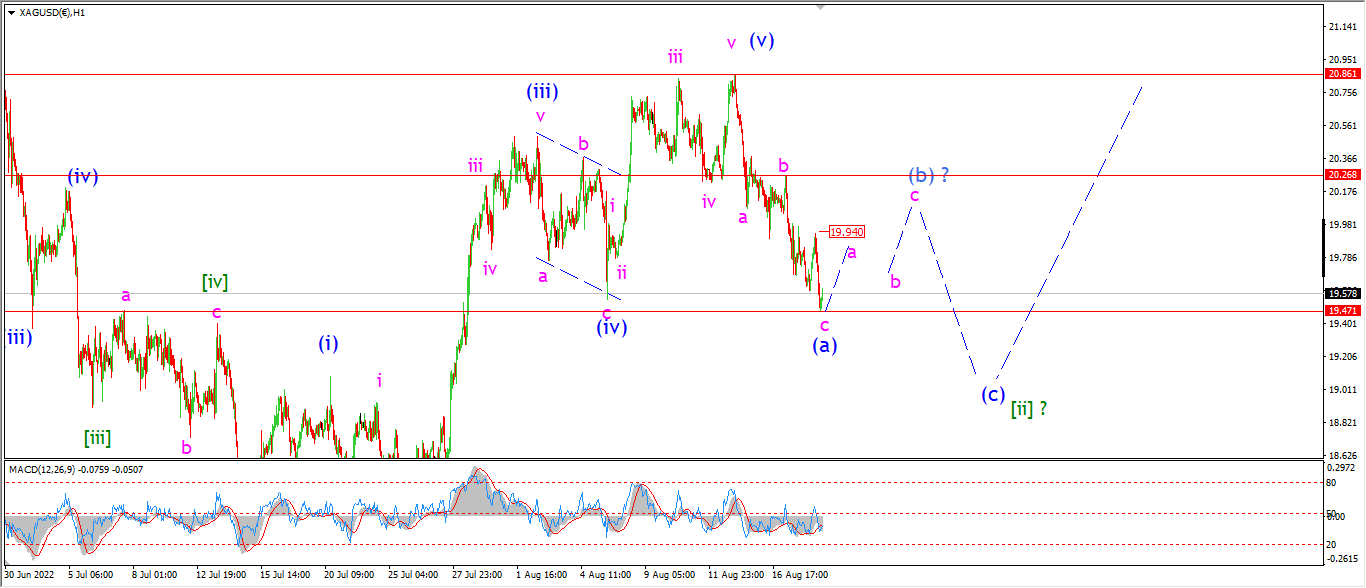This screenshot has height=588, width=1366.
Task: Click the green "[iv]" wave label
Action: [x=215, y=282]
